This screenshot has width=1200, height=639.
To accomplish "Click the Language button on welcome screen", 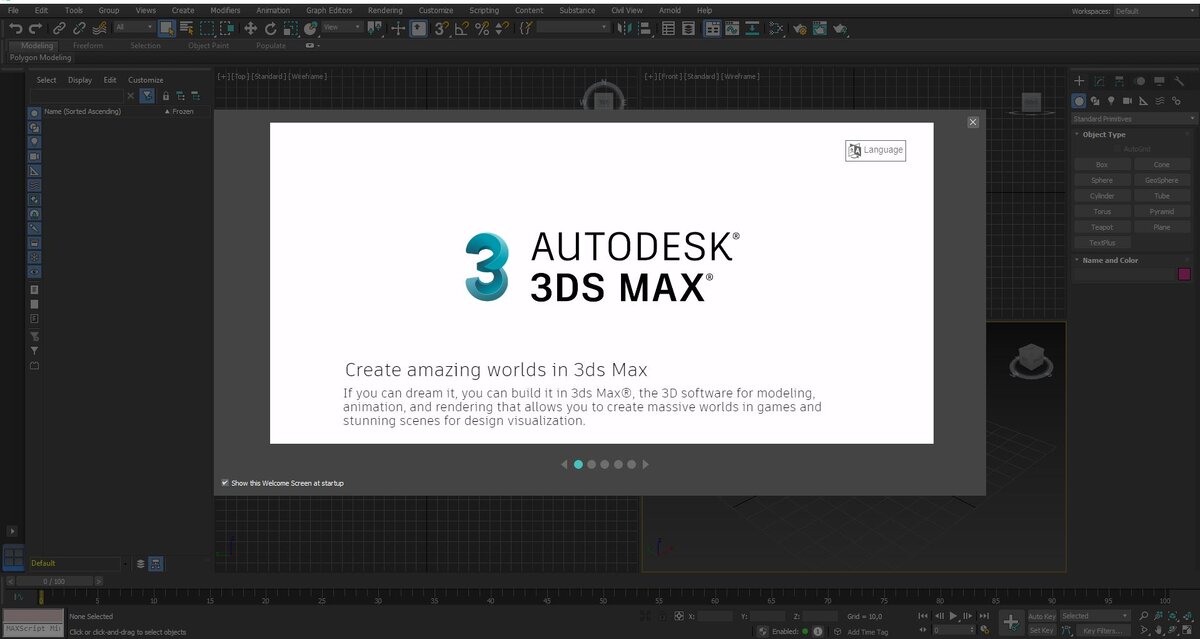I will click(875, 150).
